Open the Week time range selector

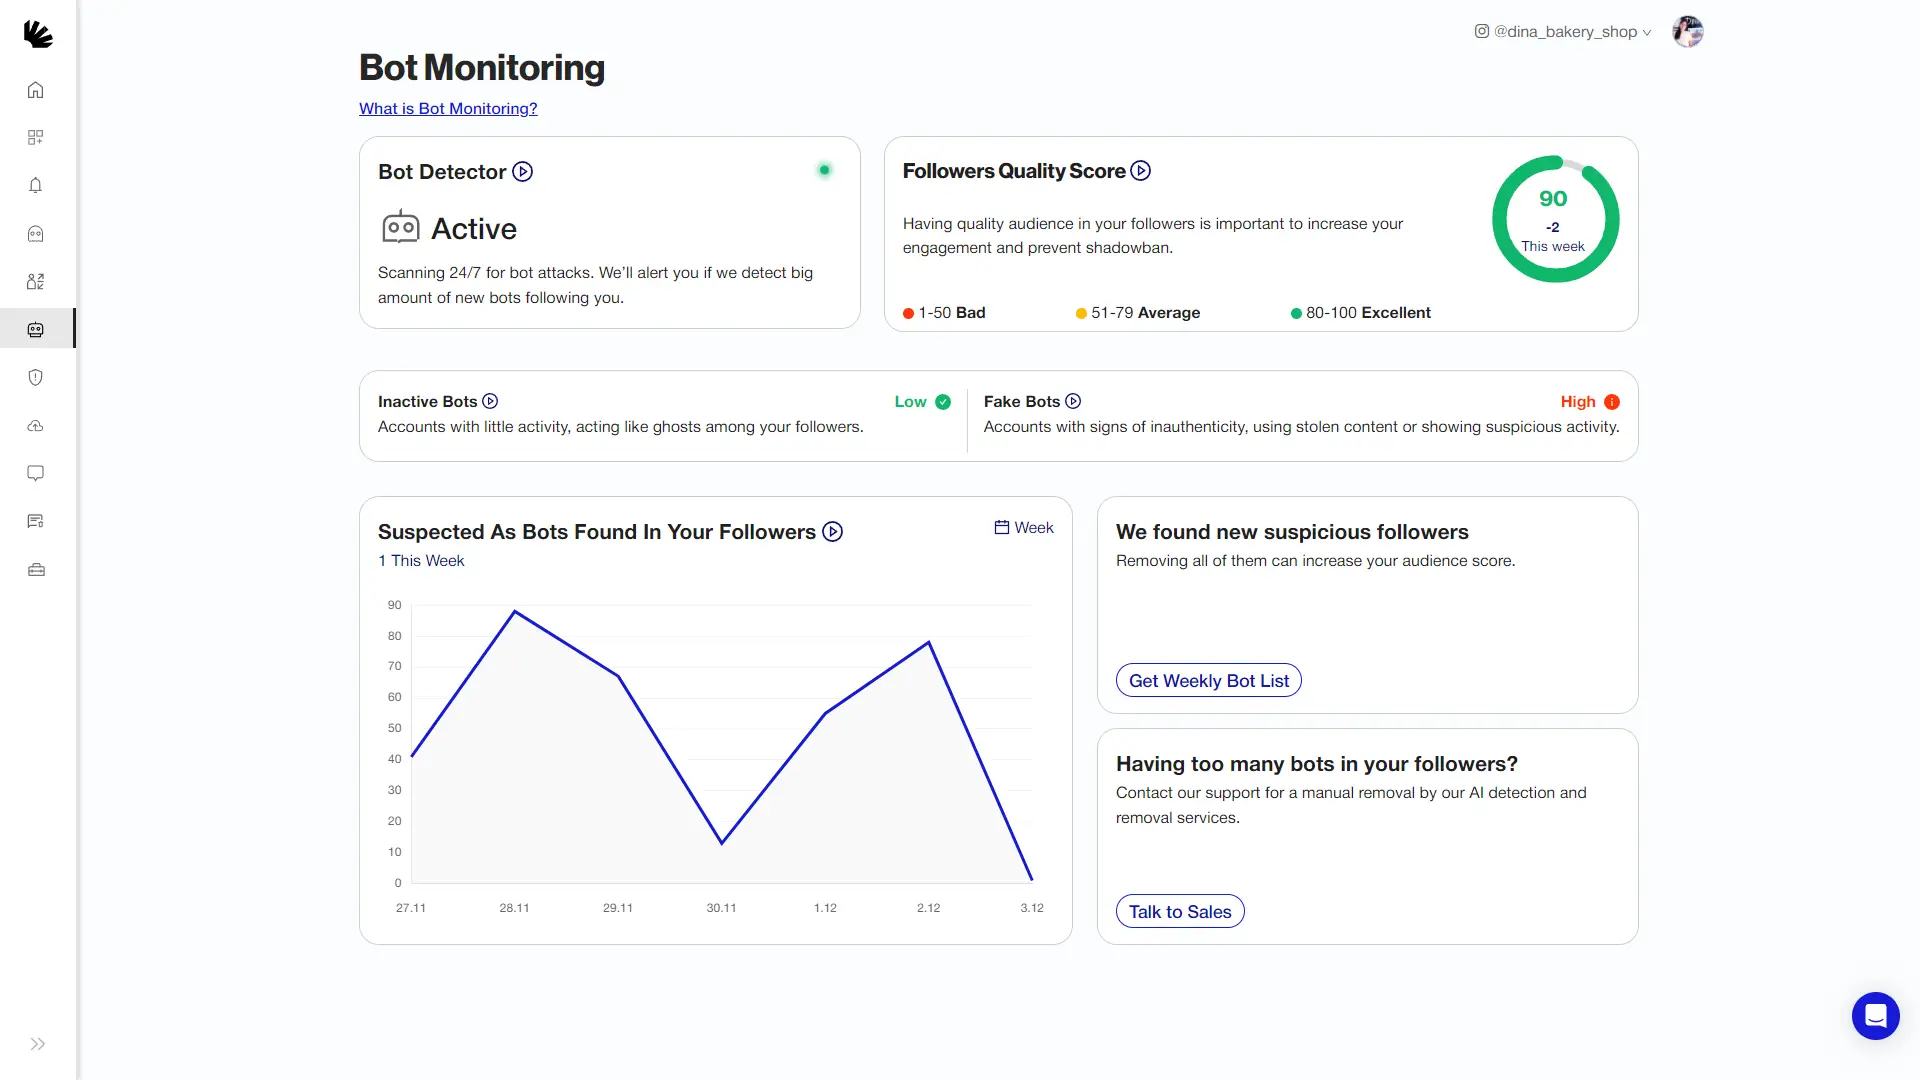[x=1023, y=527]
